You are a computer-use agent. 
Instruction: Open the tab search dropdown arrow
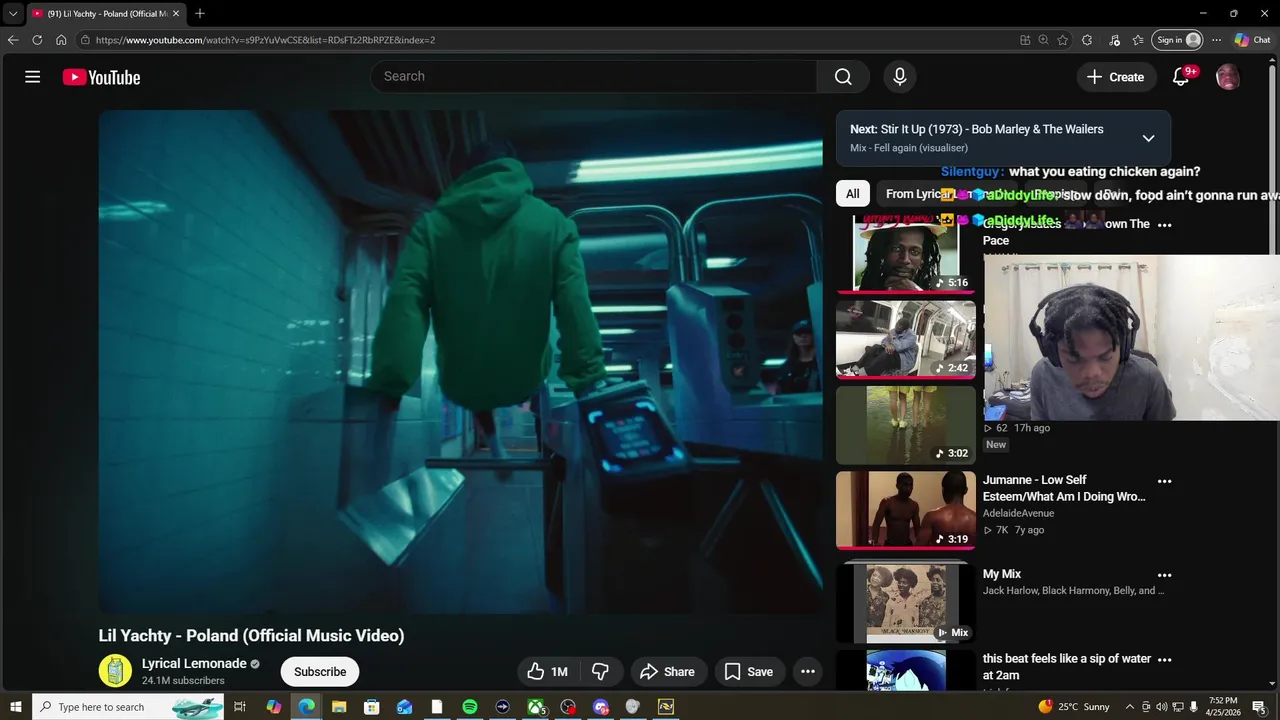pos(13,13)
